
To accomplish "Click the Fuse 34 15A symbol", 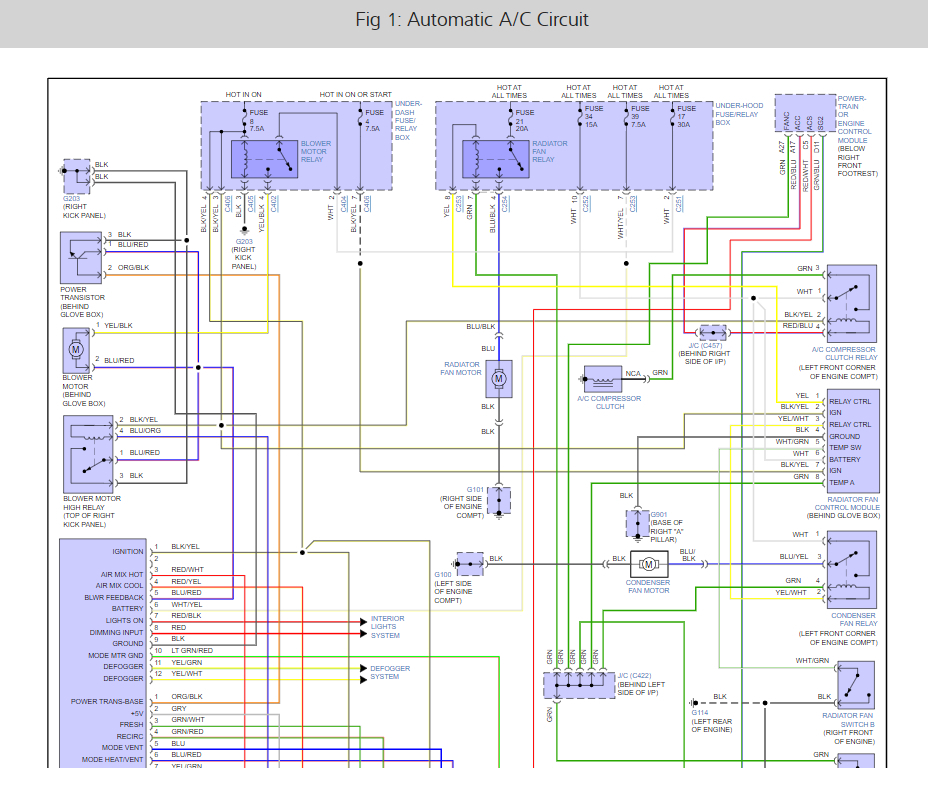I will (581, 117).
